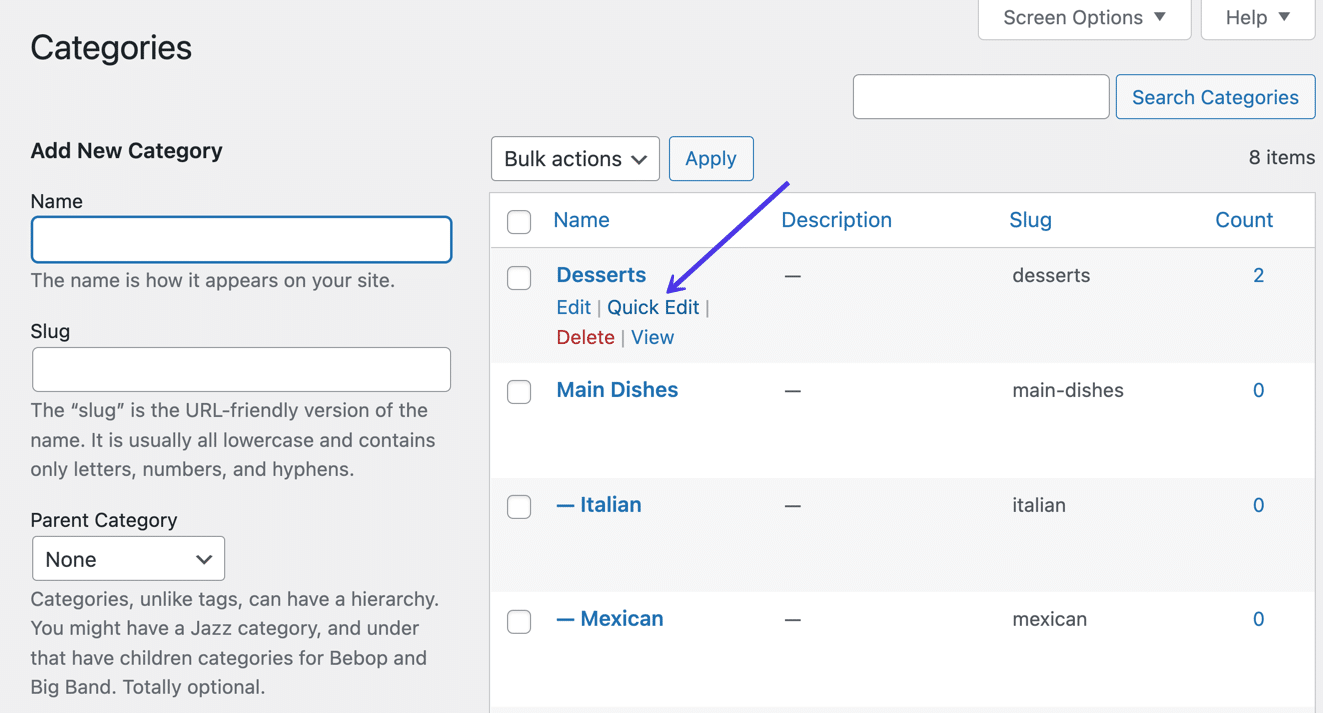
Task: Sort the table by Count column
Action: point(1243,220)
